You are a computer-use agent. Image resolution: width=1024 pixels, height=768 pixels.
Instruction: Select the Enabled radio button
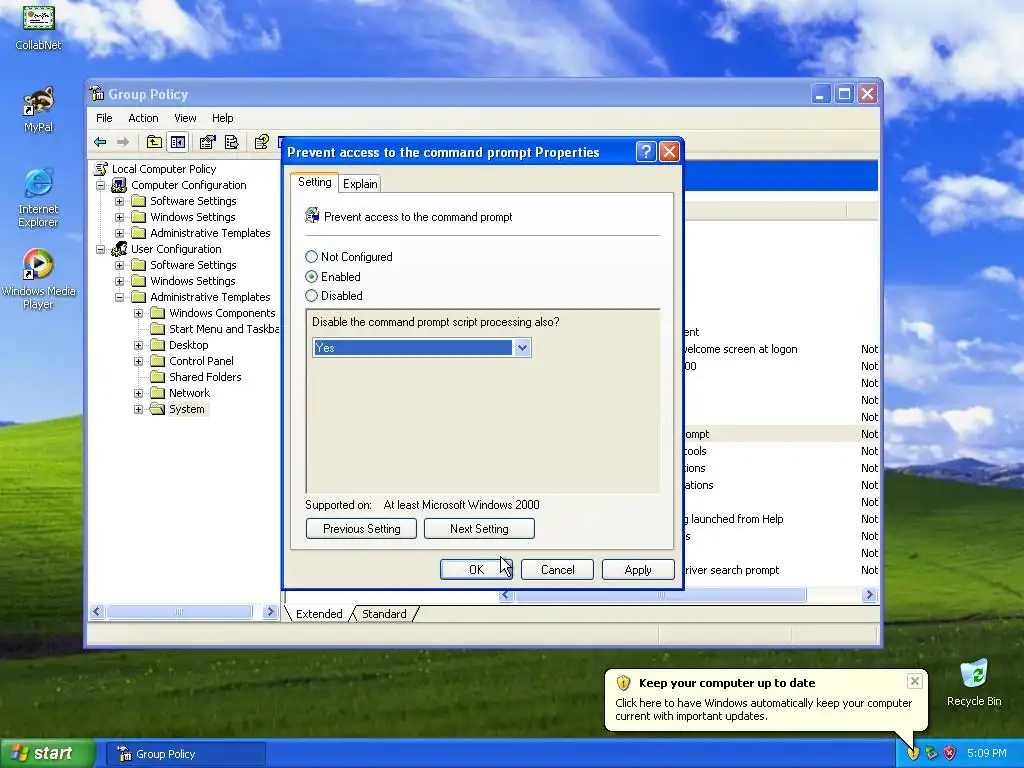(x=312, y=276)
